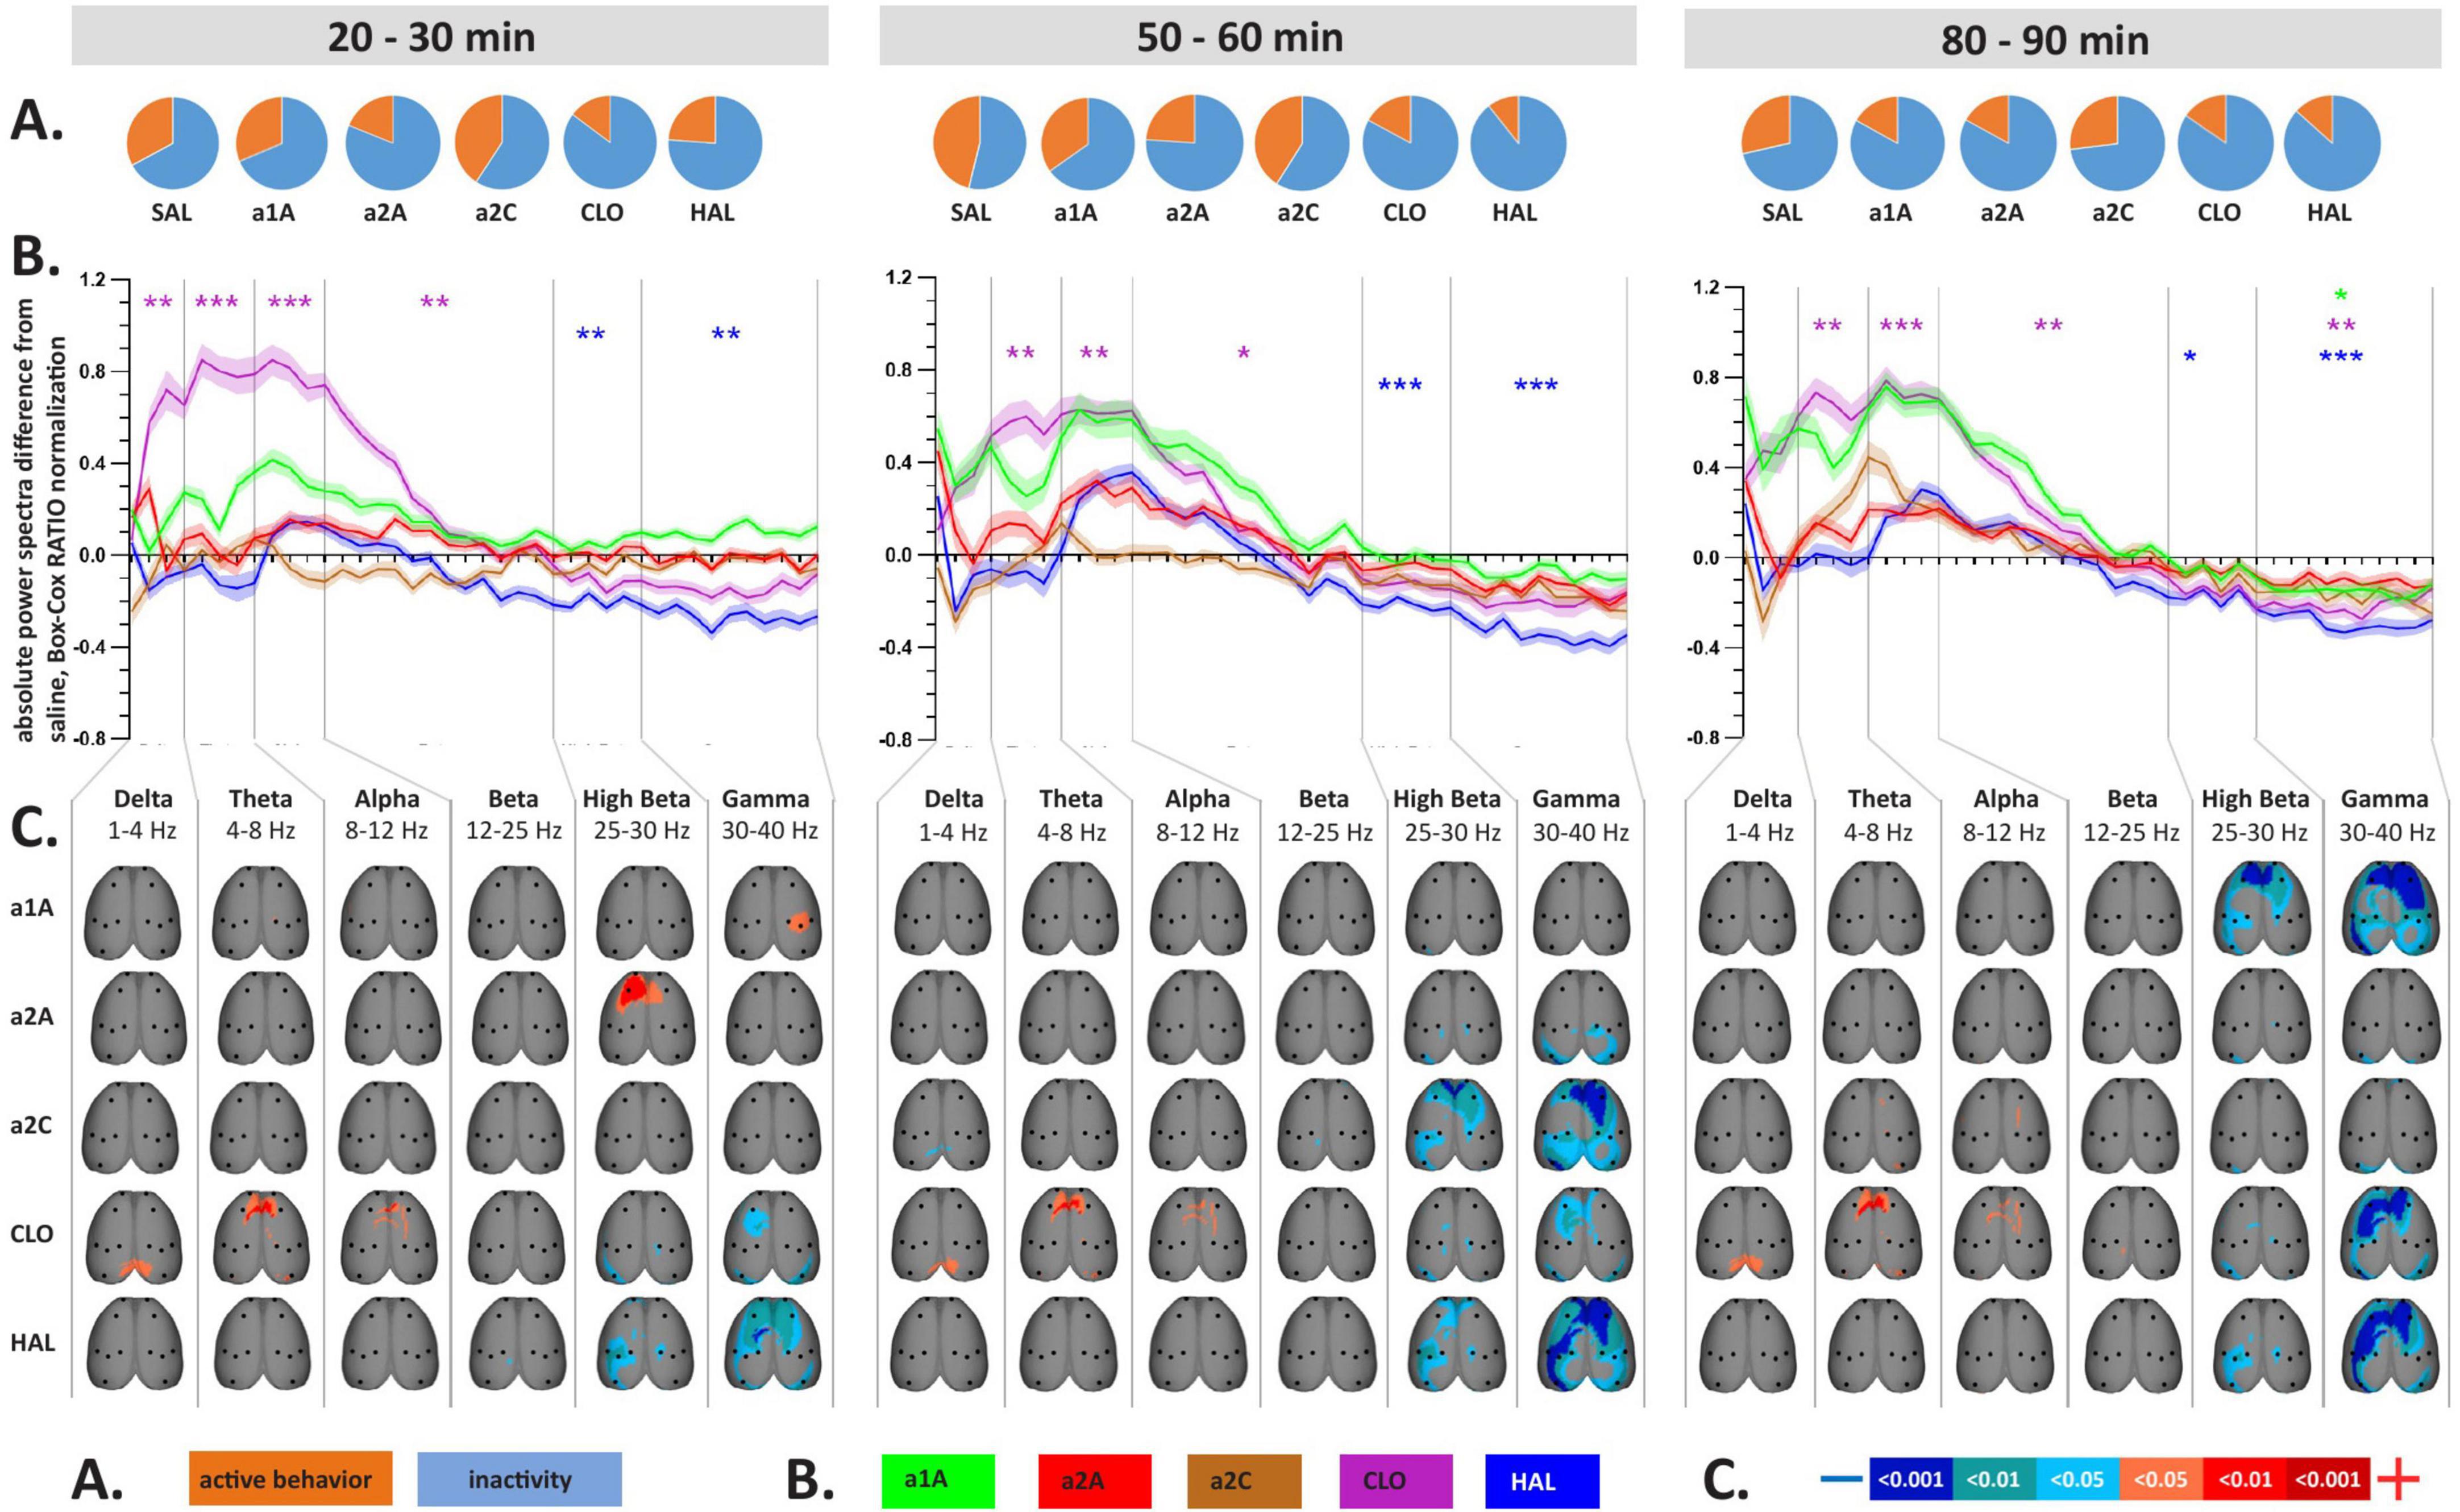2460x1512 pixels.
Task: Click the green asterisk in the 80-90 min chart
Action: (x=2341, y=296)
